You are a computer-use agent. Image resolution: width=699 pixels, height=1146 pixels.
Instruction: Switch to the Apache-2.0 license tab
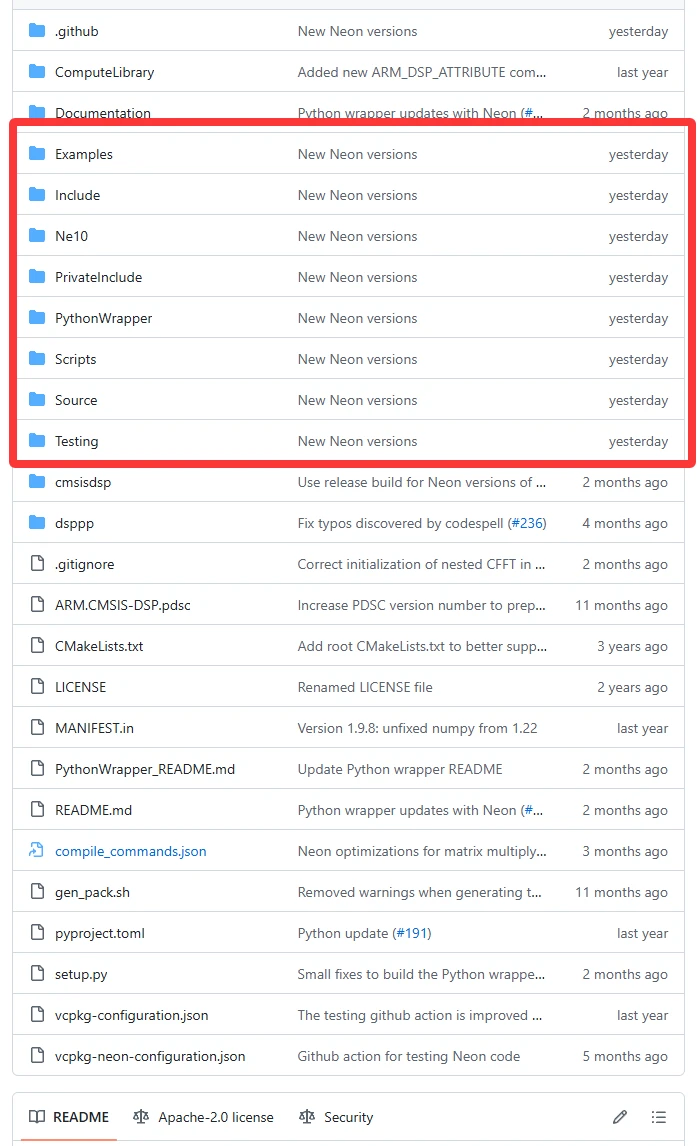point(204,1117)
